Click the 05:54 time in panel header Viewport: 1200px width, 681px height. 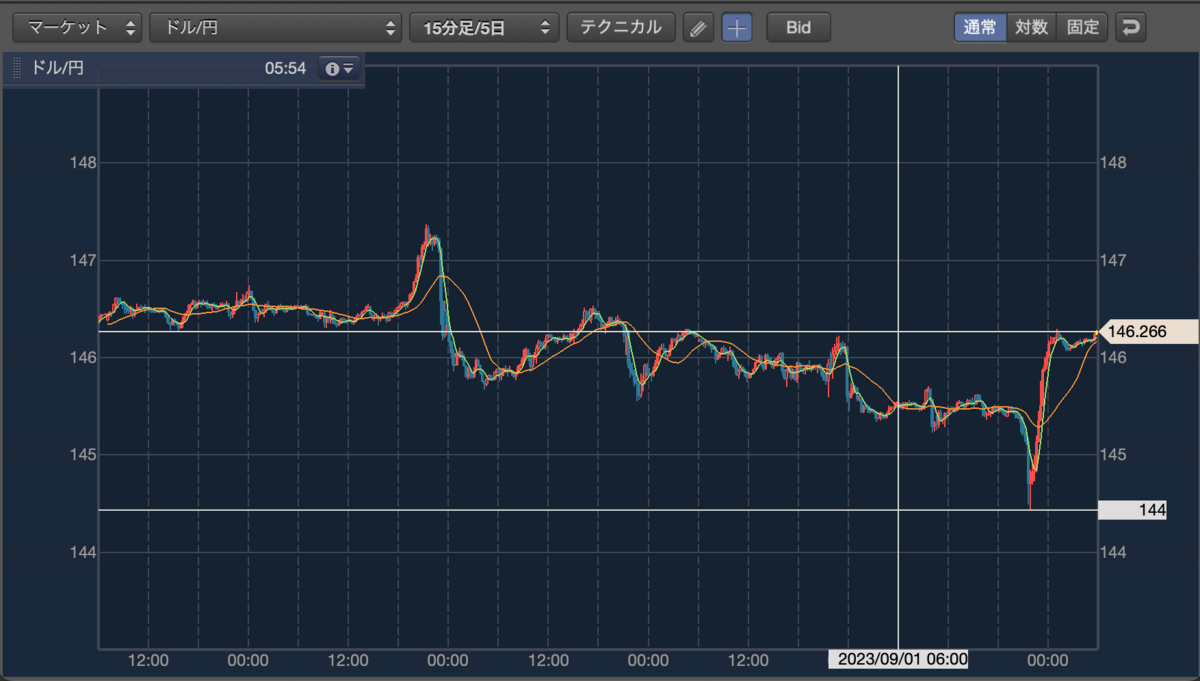click(285, 69)
